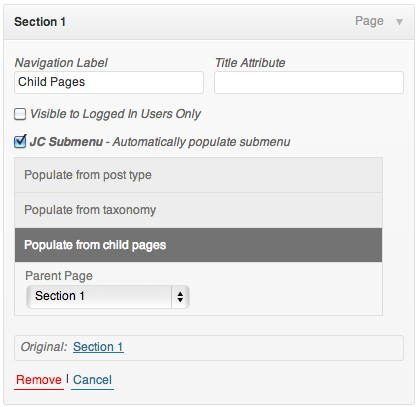Screen dimensions: 417x407
Task: Click the Navigation Label caption
Action: 61,63
